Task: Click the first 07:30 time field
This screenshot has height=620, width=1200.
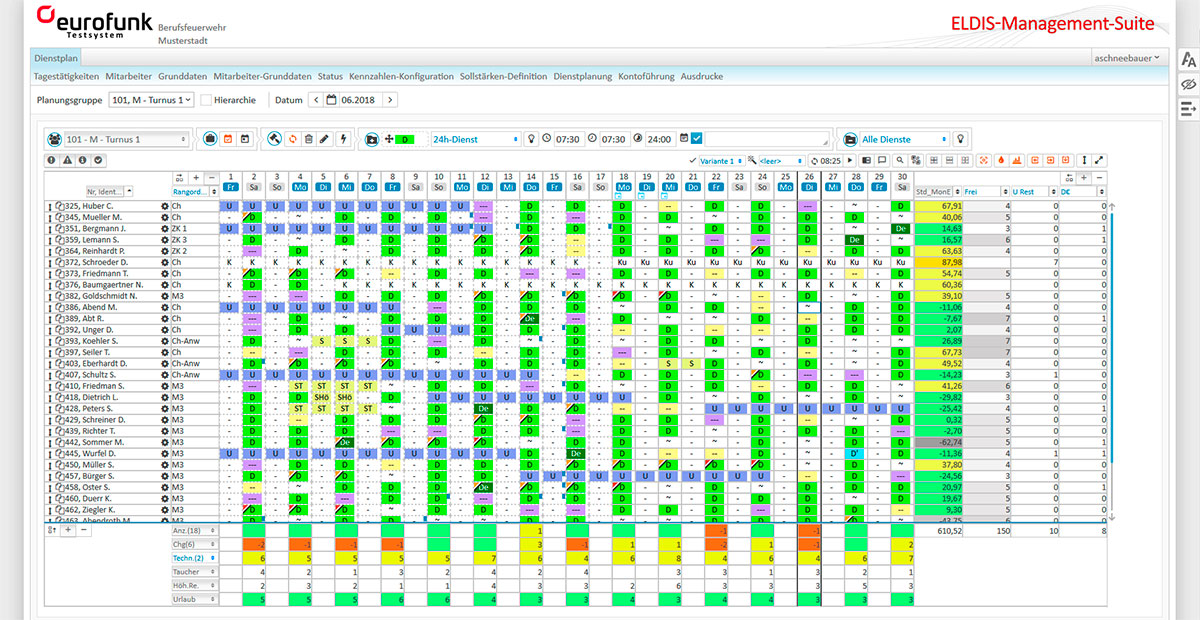Action: [568, 139]
